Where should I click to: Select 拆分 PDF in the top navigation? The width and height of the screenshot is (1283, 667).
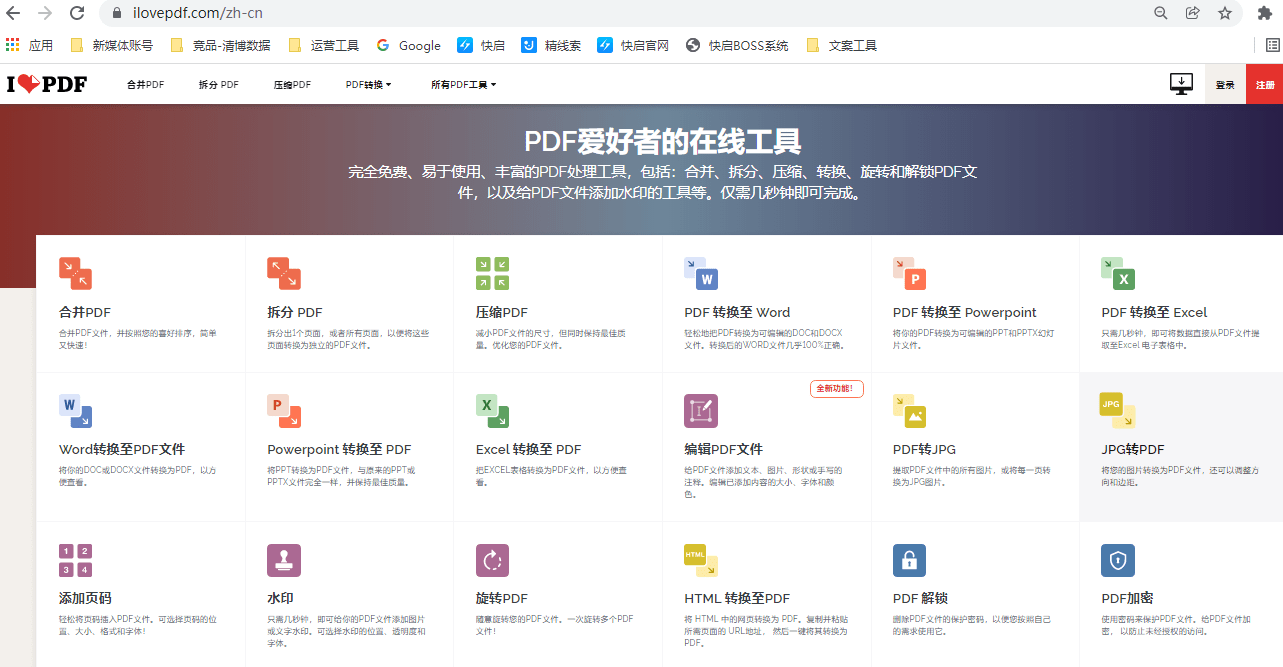point(218,85)
